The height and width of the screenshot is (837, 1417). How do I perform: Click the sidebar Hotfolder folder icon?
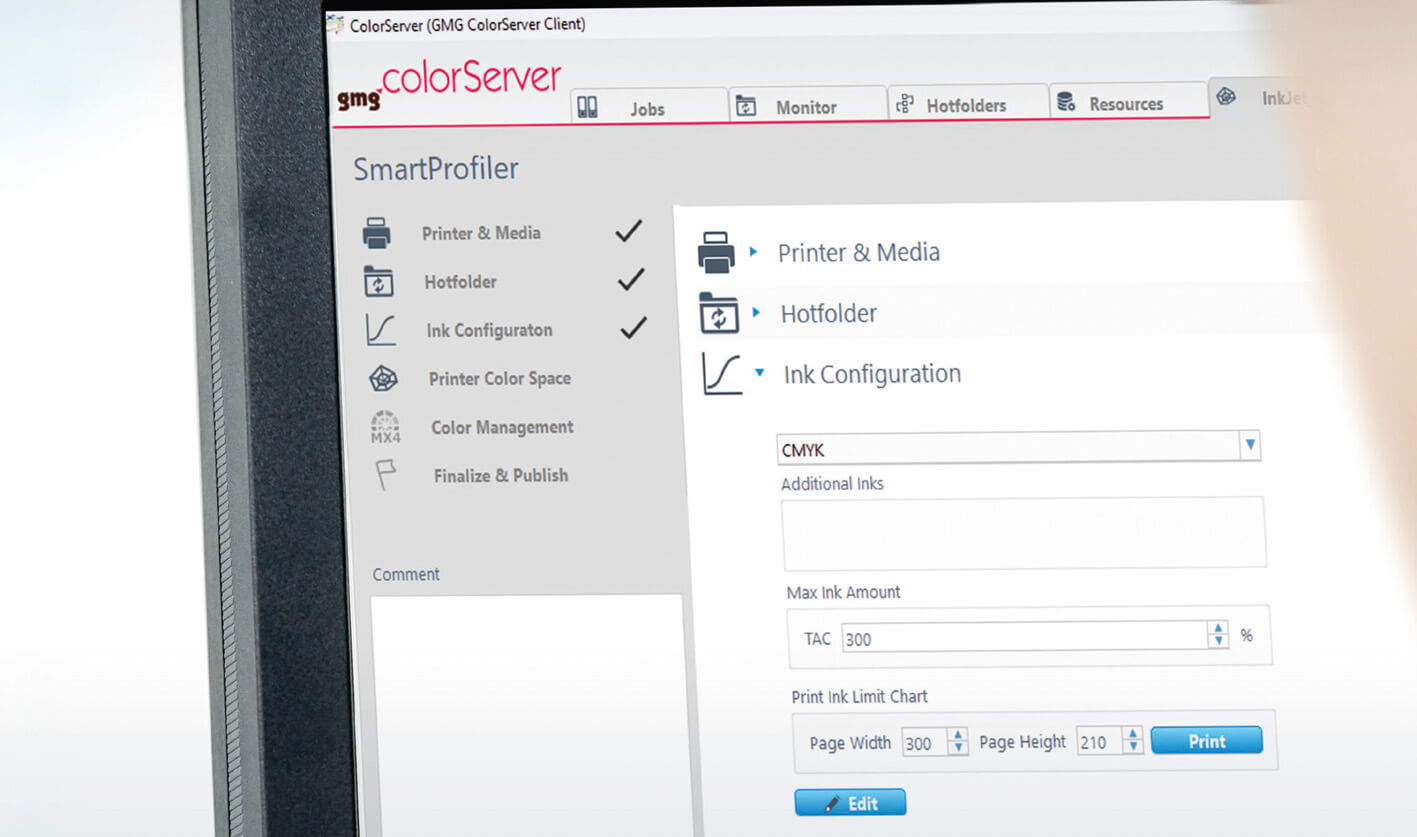378,281
